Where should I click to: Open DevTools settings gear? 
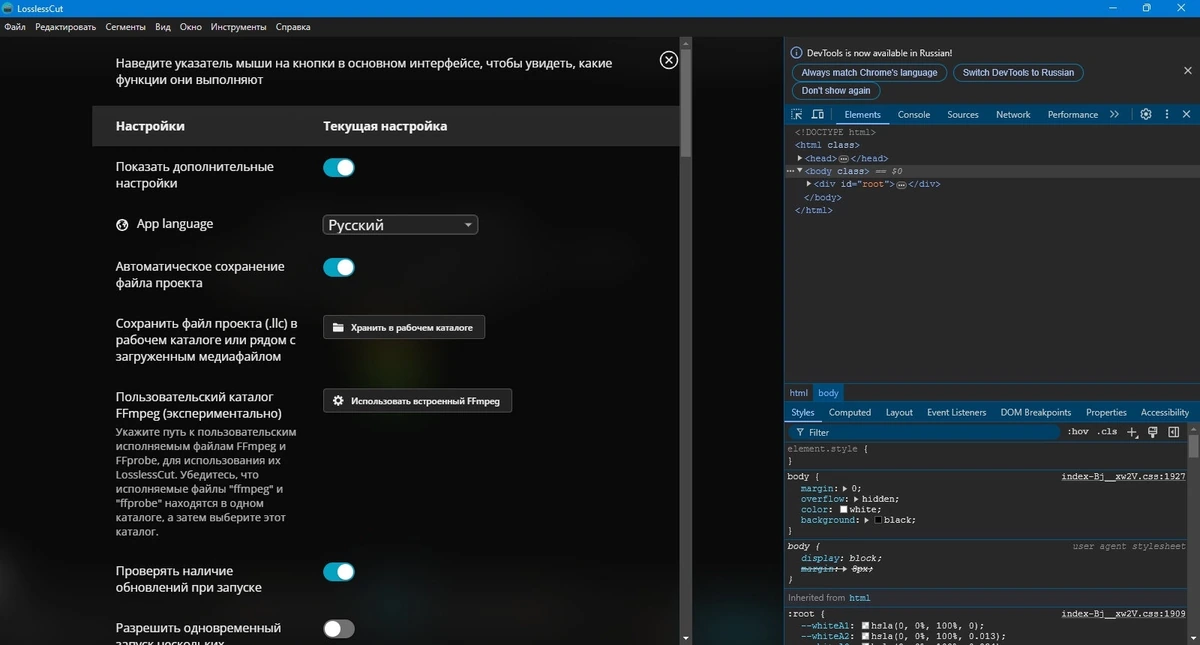coord(1146,114)
